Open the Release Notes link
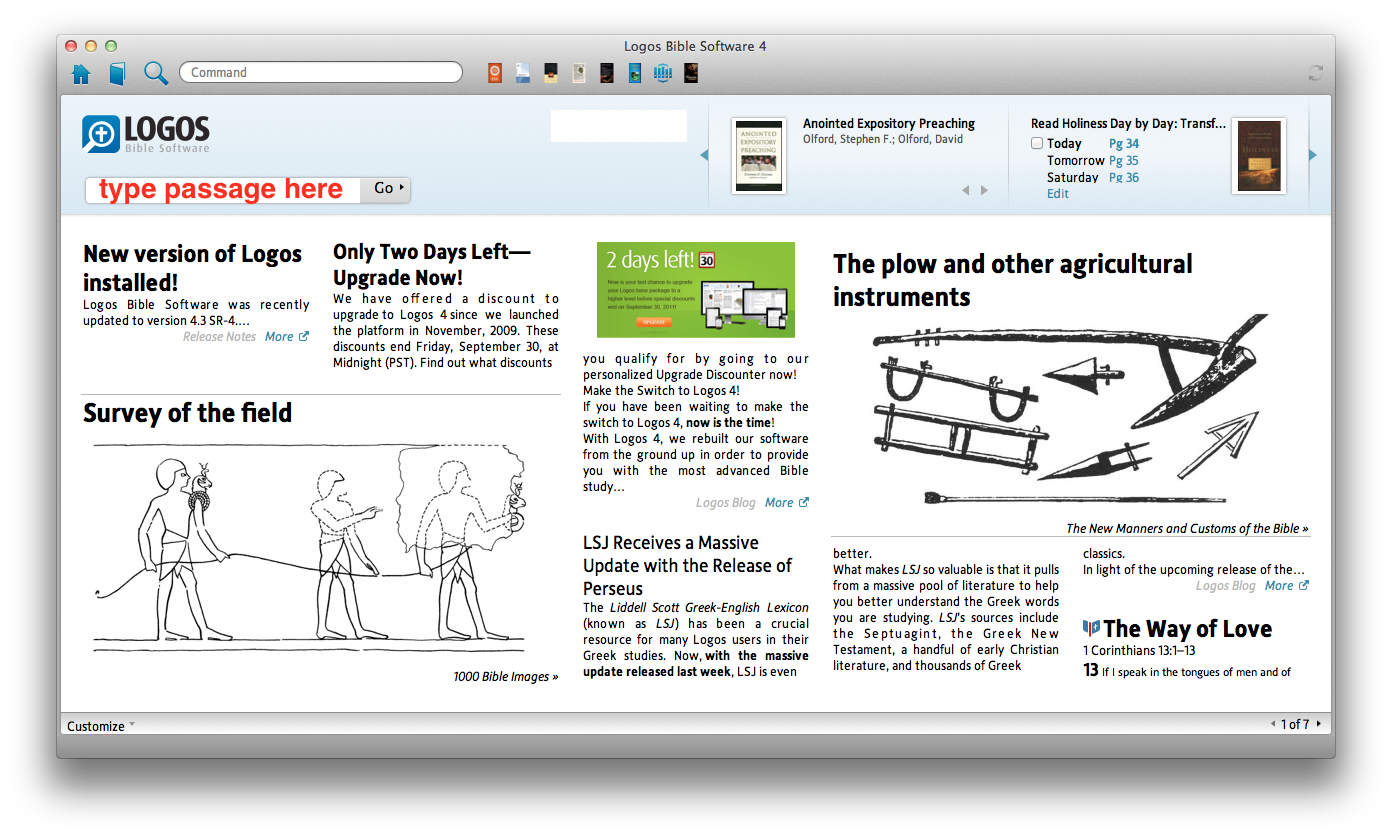1392x837 pixels. coord(220,337)
